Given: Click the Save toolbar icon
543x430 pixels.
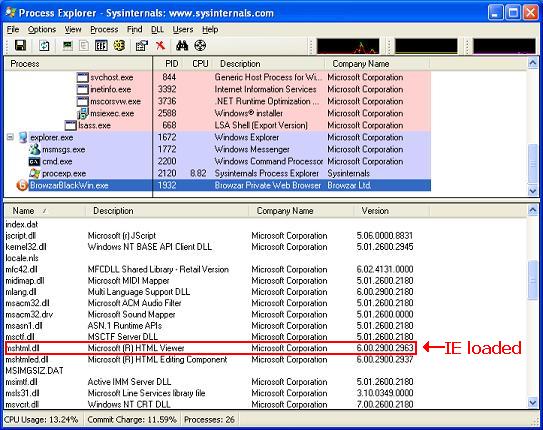Looking at the screenshot, I should [20, 45].
